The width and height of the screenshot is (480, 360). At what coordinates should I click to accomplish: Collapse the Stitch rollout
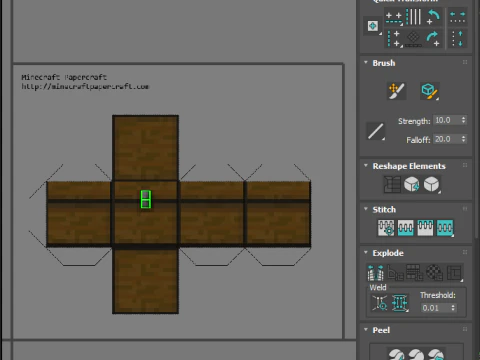(366, 209)
